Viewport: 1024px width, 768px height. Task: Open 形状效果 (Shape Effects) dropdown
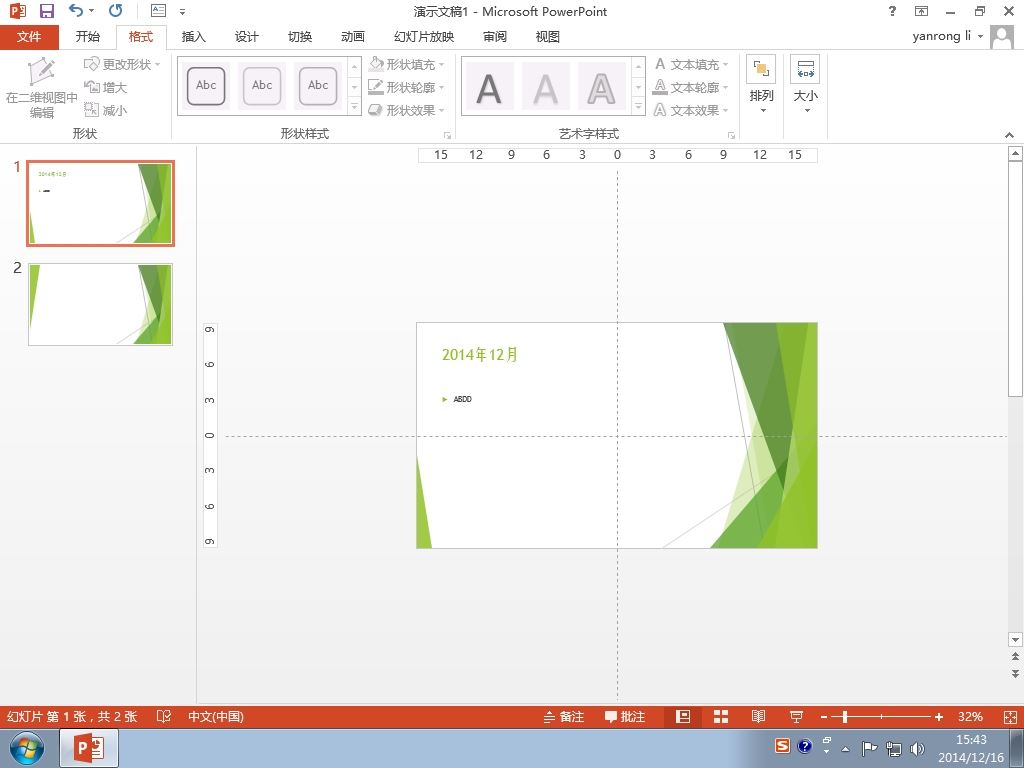coord(406,110)
